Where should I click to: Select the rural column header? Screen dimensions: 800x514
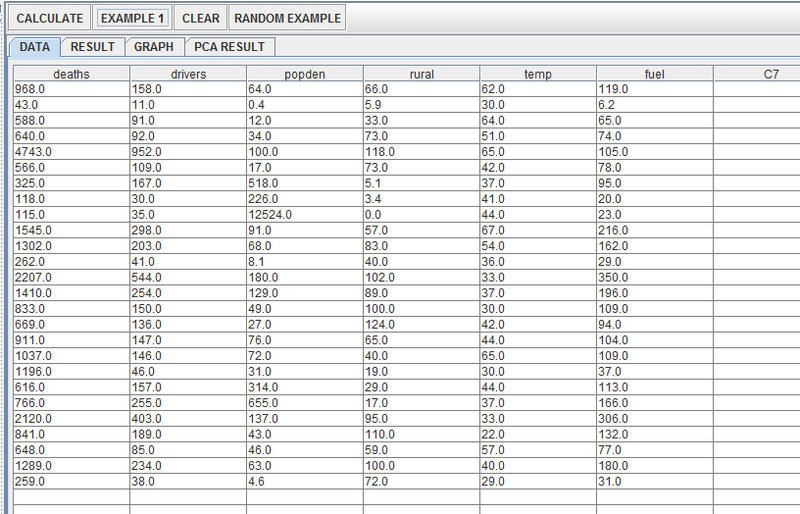click(x=421, y=74)
